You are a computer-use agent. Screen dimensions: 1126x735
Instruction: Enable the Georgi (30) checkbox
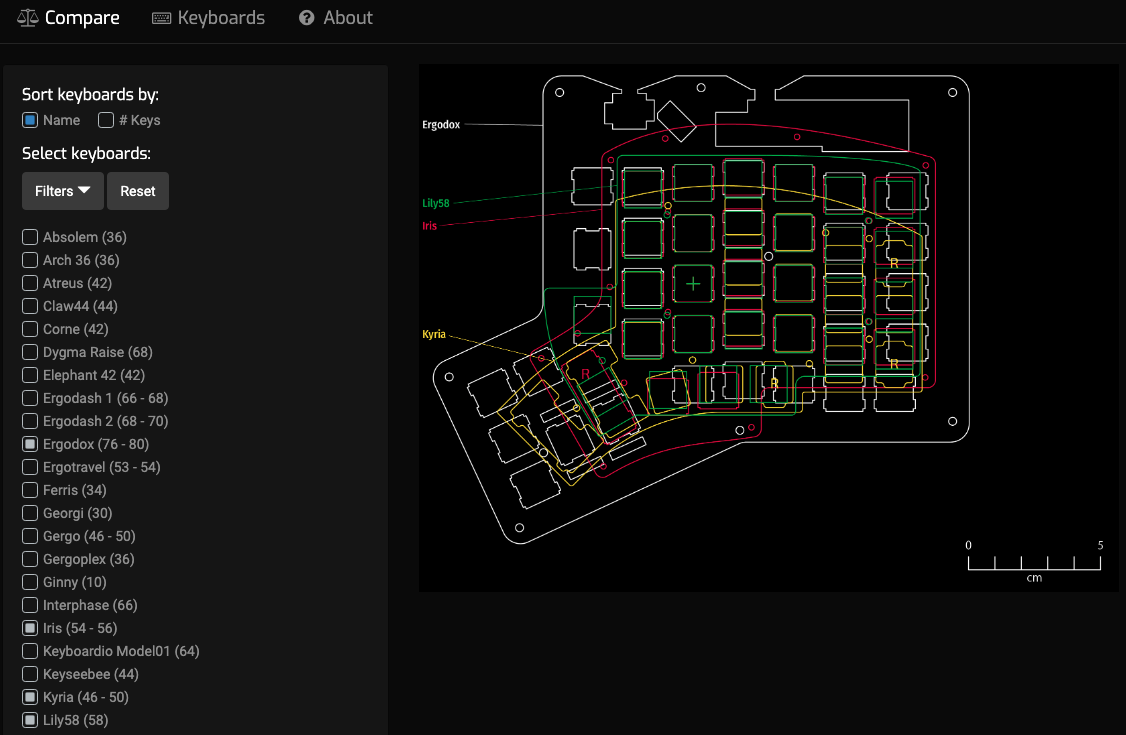tap(30, 512)
